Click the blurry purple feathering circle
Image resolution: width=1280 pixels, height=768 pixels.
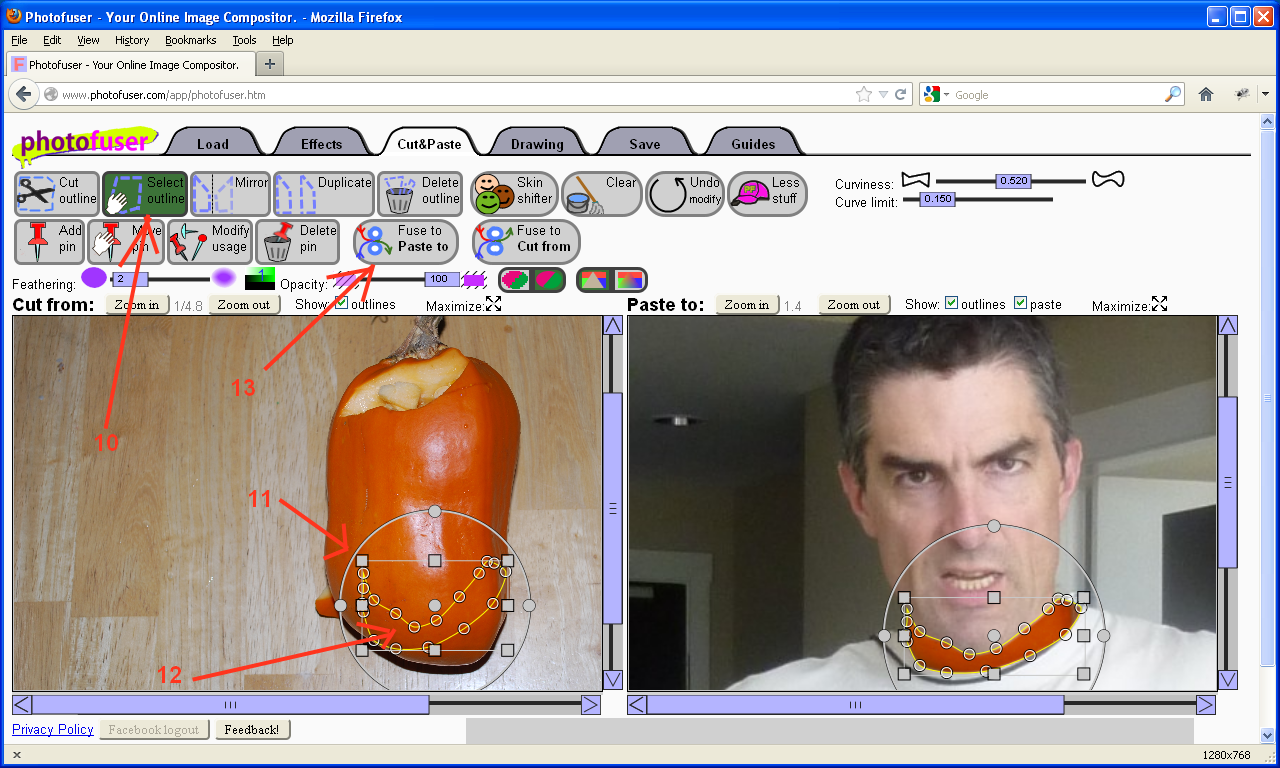tap(224, 278)
